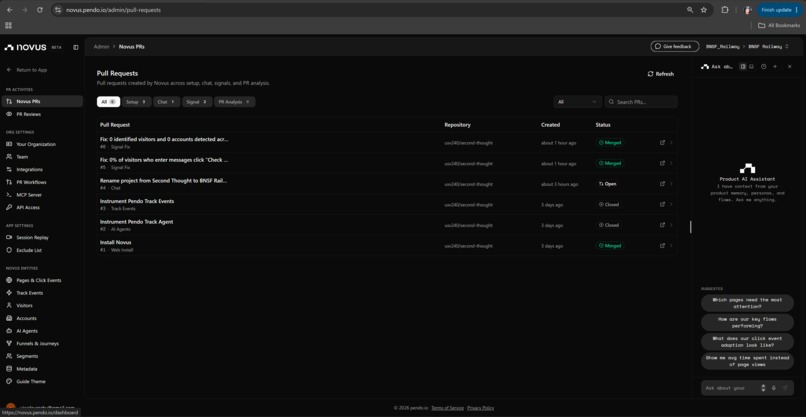The image size is (806, 417).
Task: Open external link for 'Fix: 0% of visitors' PR
Action: coord(662,163)
